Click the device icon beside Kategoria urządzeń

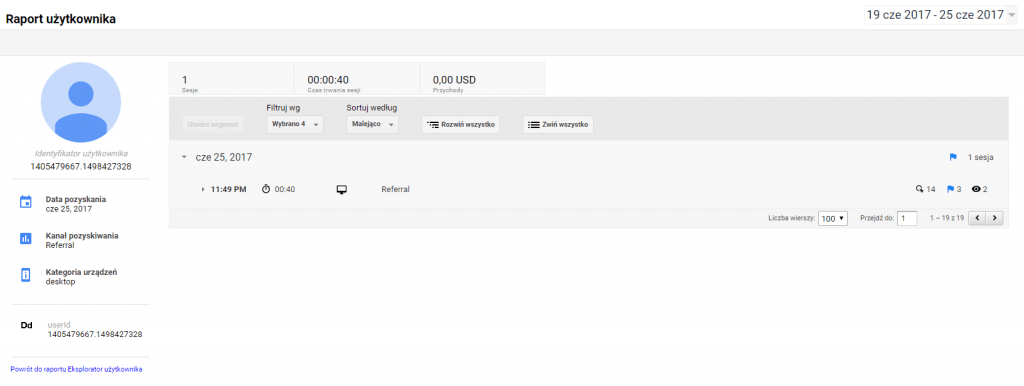coord(25,276)
